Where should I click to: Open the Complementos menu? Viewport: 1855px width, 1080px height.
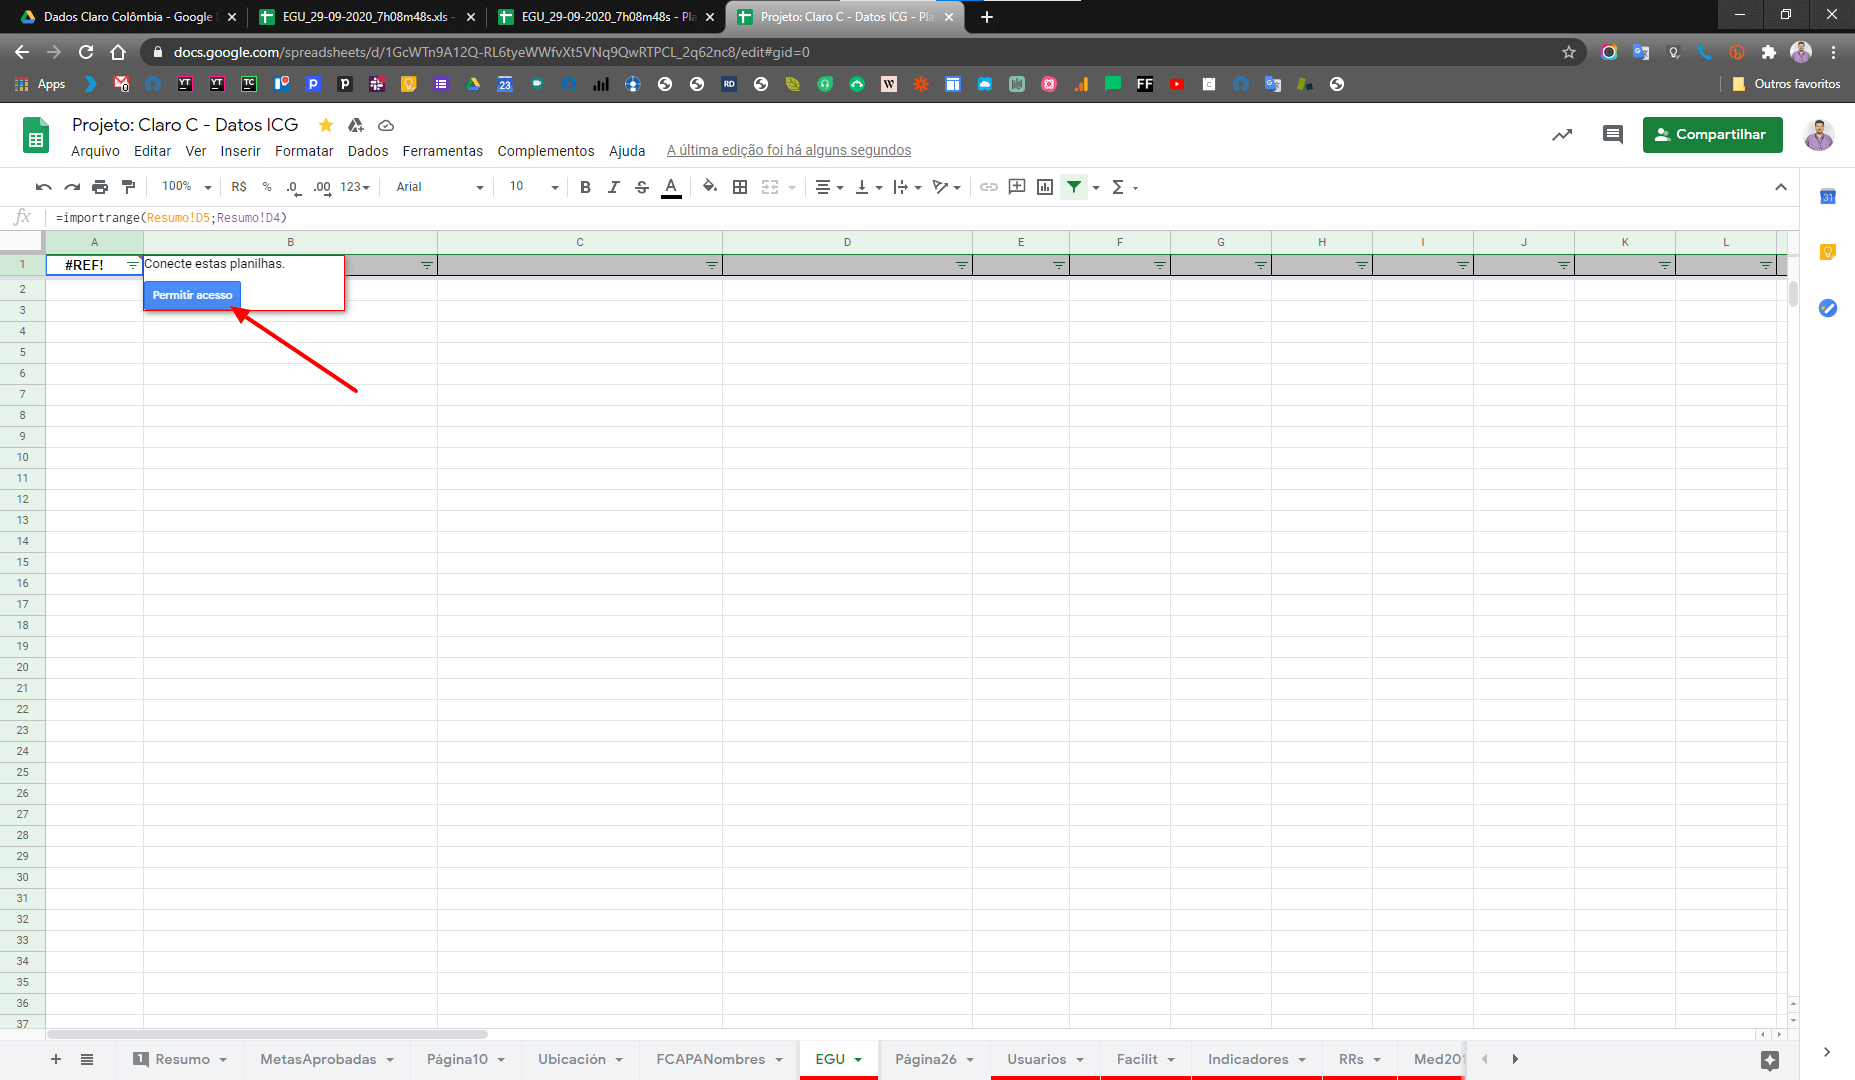point(546,151)
